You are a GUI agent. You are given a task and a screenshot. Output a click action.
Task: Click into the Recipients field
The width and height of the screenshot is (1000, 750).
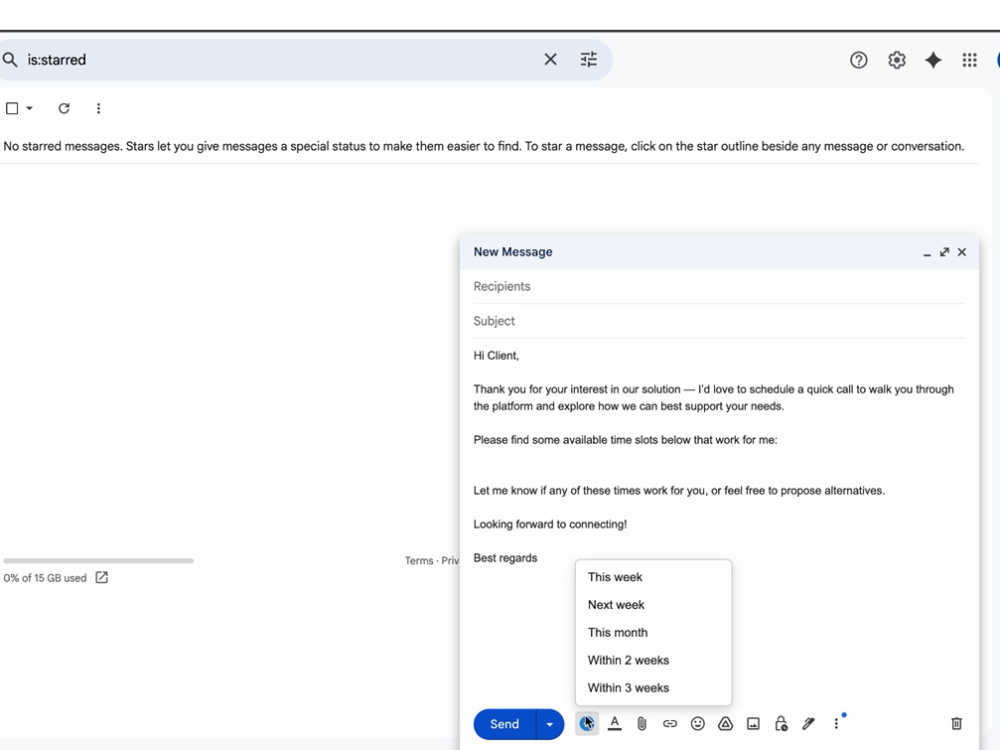click(x=719, y=286)
